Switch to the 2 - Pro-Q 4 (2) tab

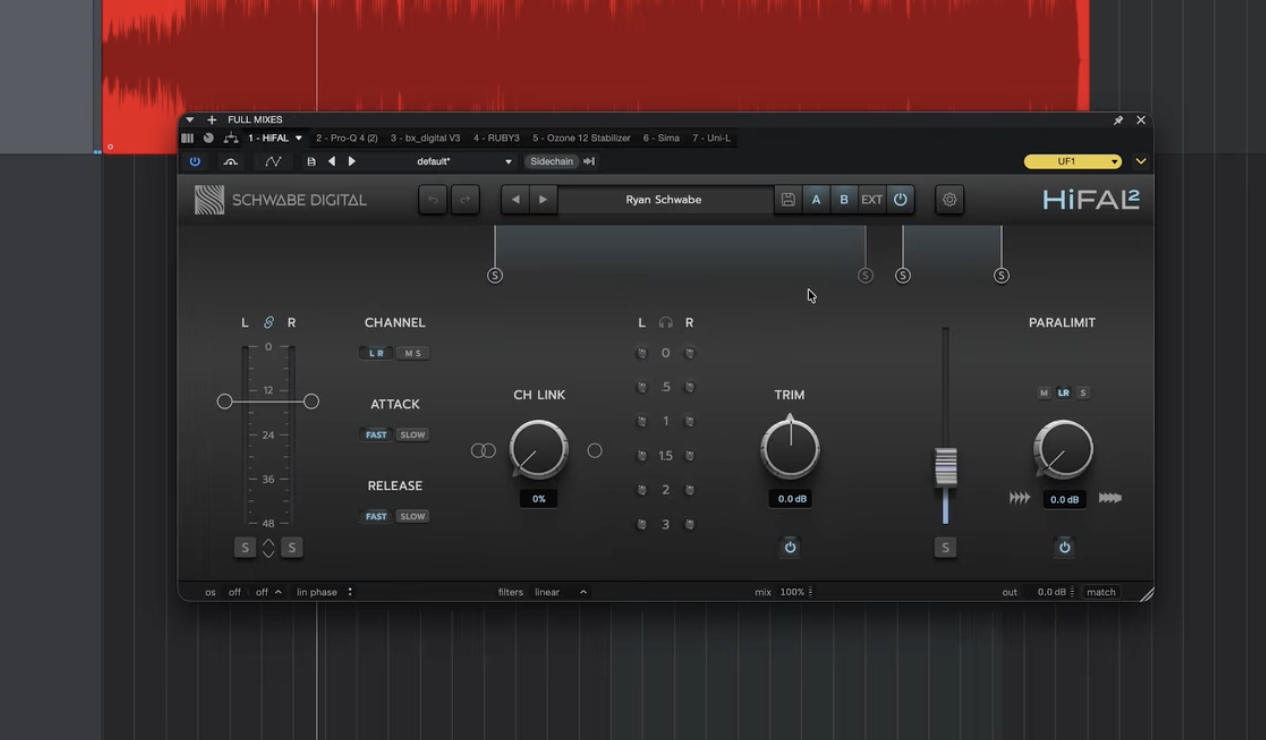[x=347, y=138]
